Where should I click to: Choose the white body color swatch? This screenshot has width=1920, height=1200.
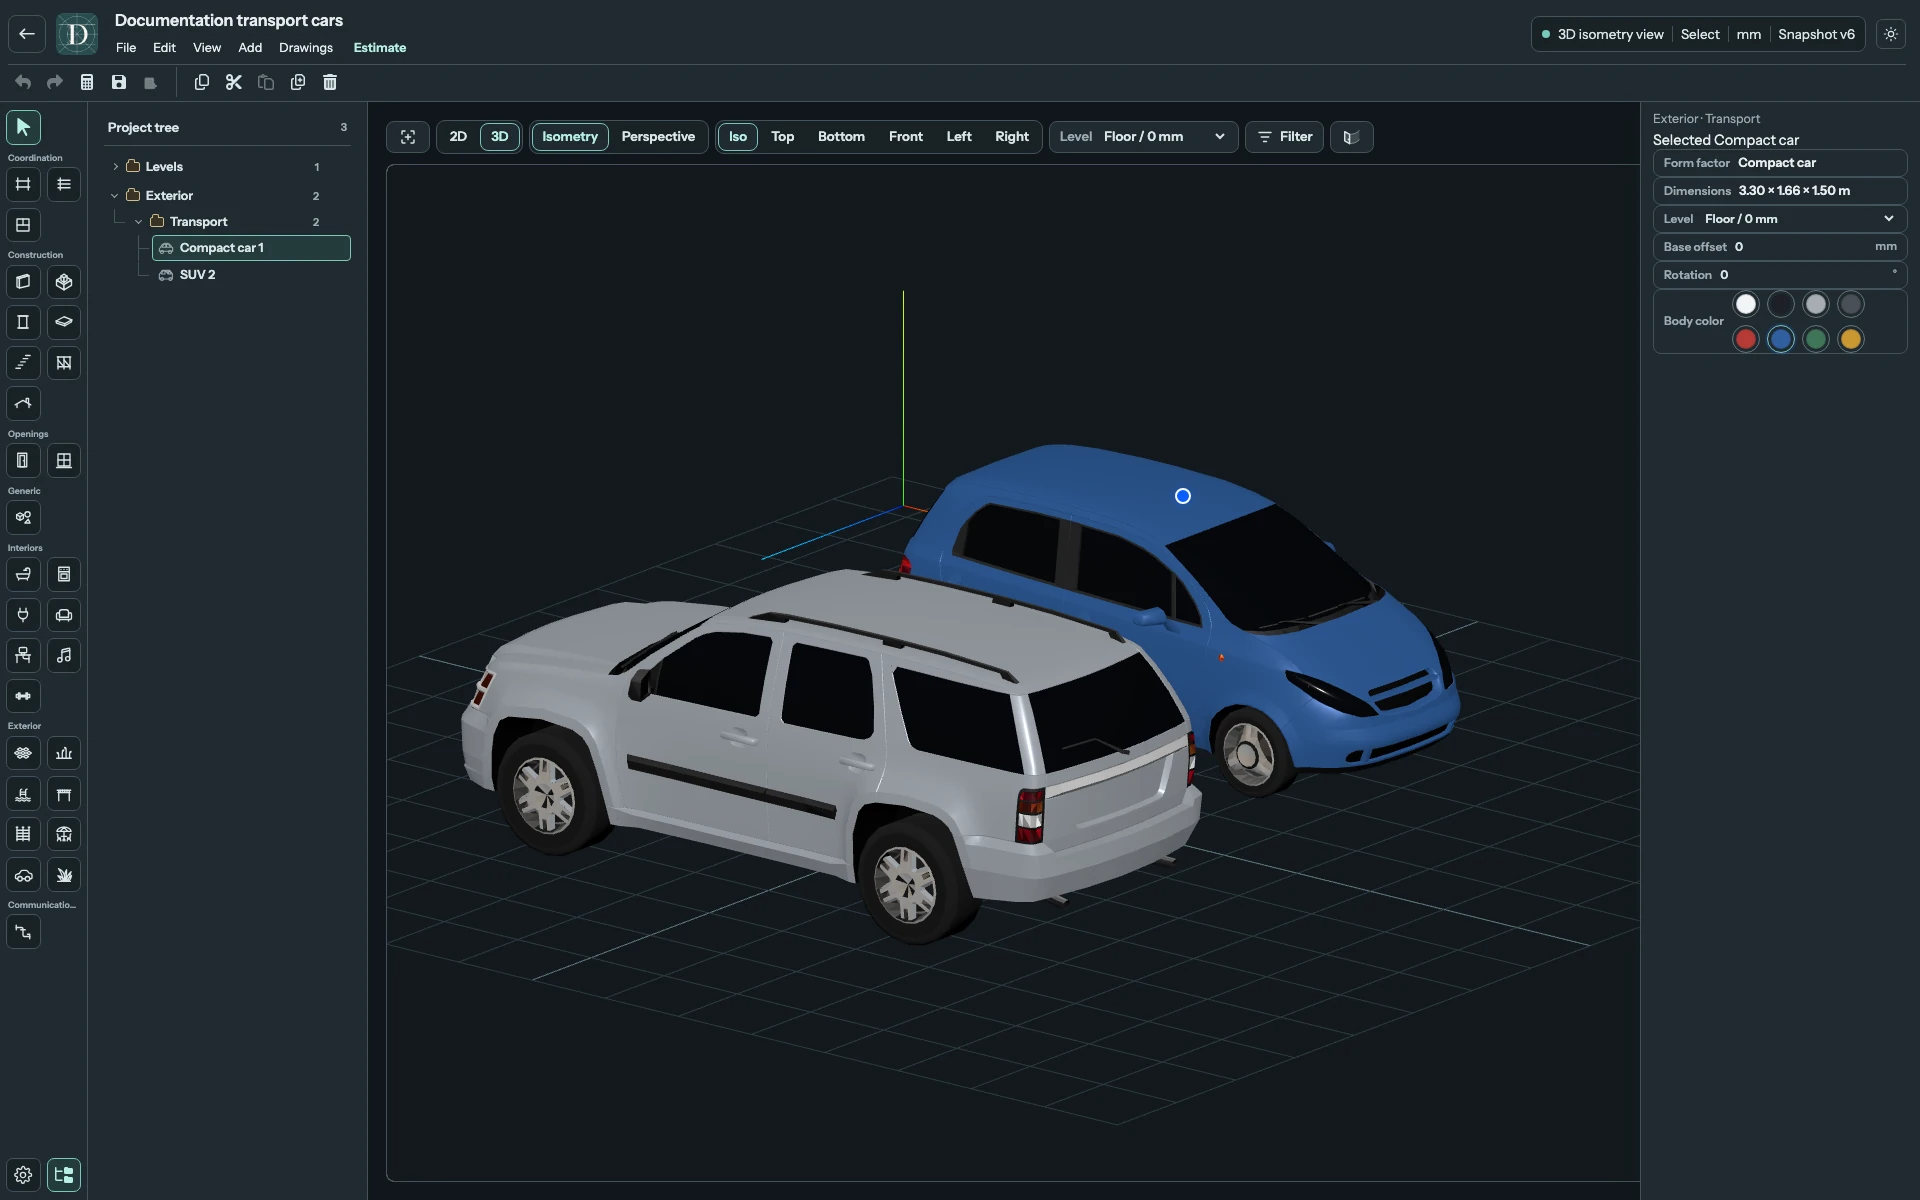(x=1746, y=304)
